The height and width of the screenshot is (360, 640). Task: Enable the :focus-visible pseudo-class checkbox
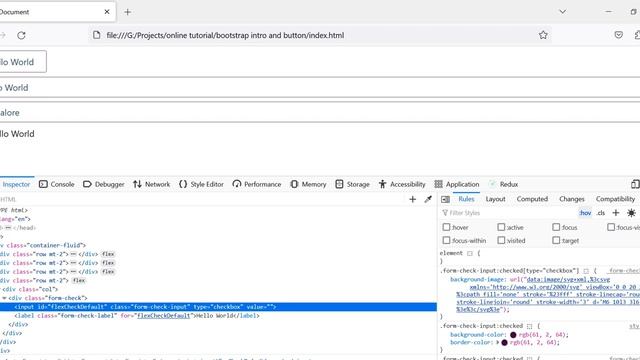pos(611,227)
